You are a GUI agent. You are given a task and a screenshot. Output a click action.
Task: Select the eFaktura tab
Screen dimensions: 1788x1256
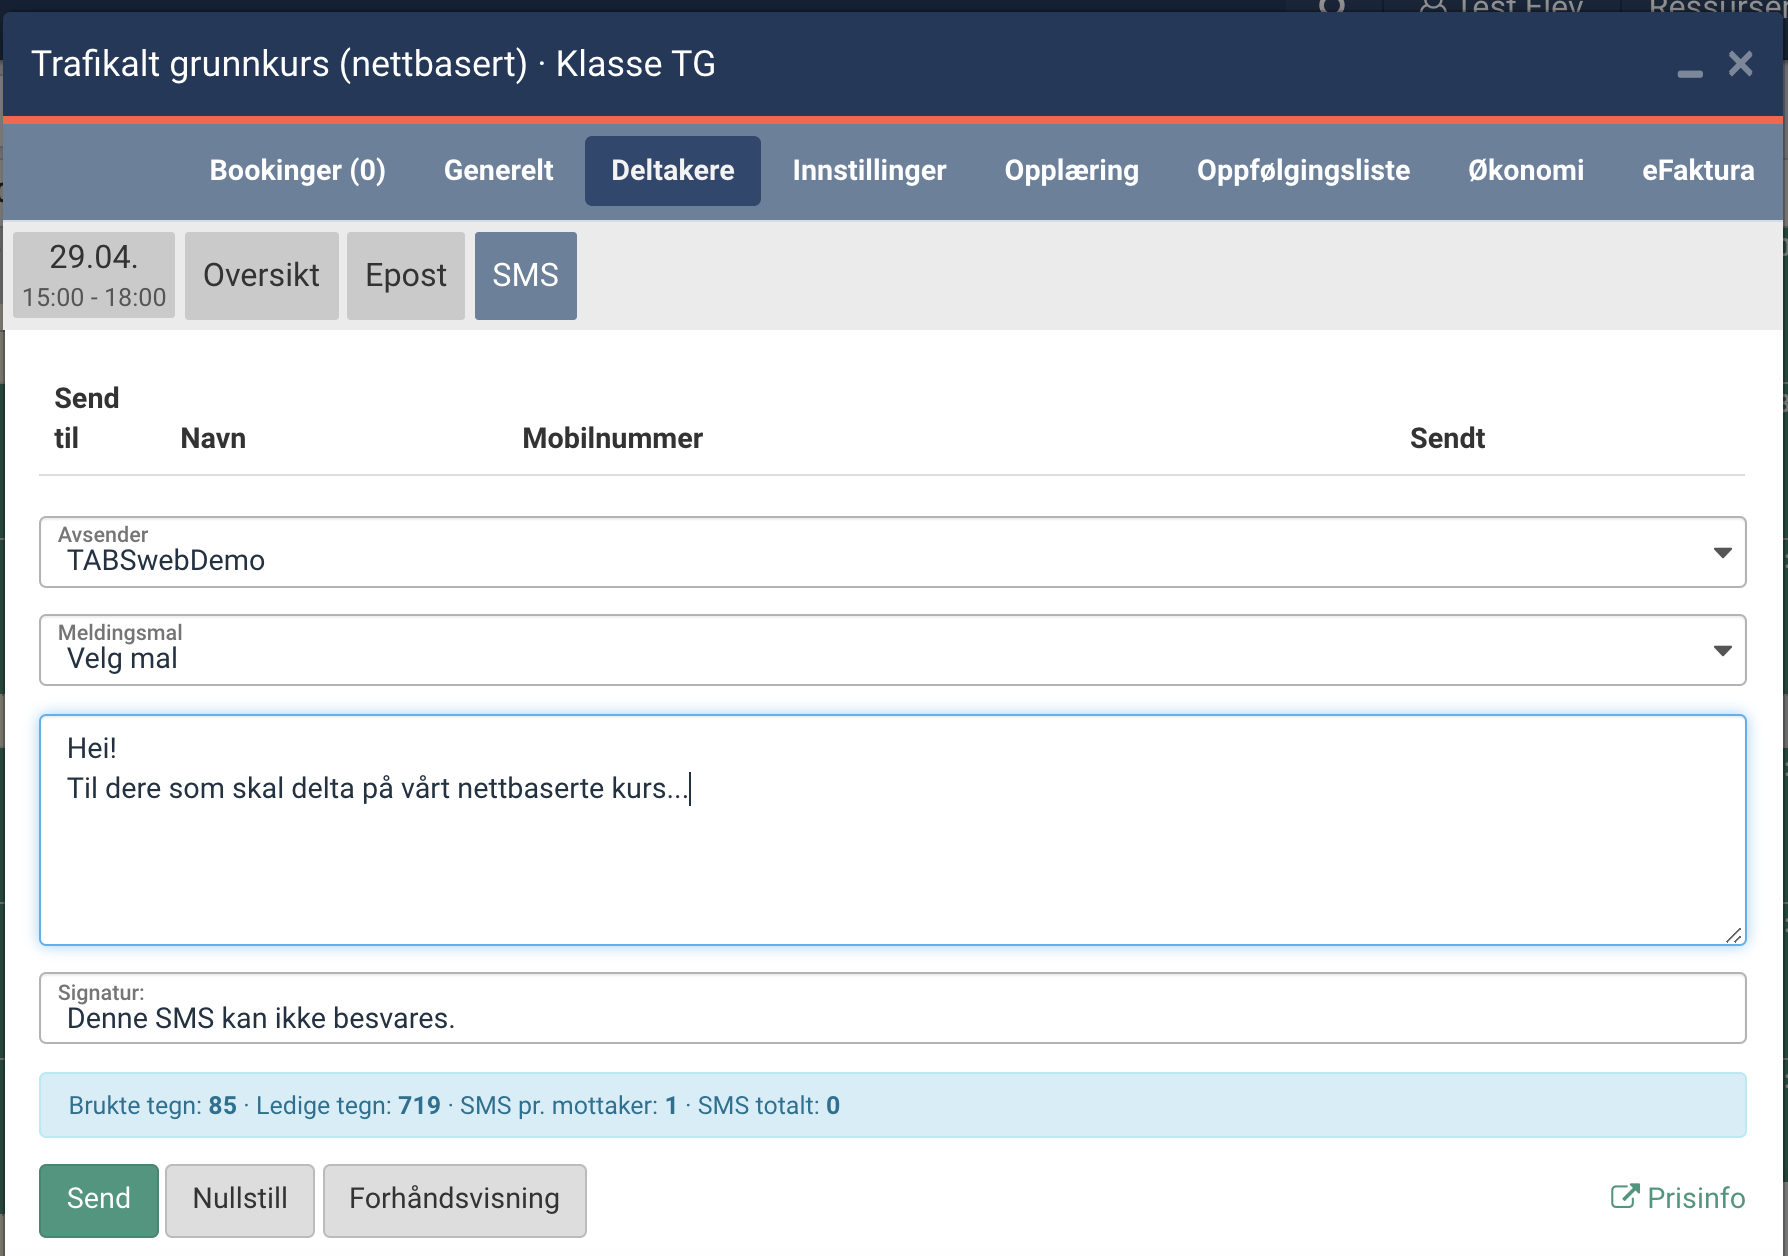[1698, 171]
